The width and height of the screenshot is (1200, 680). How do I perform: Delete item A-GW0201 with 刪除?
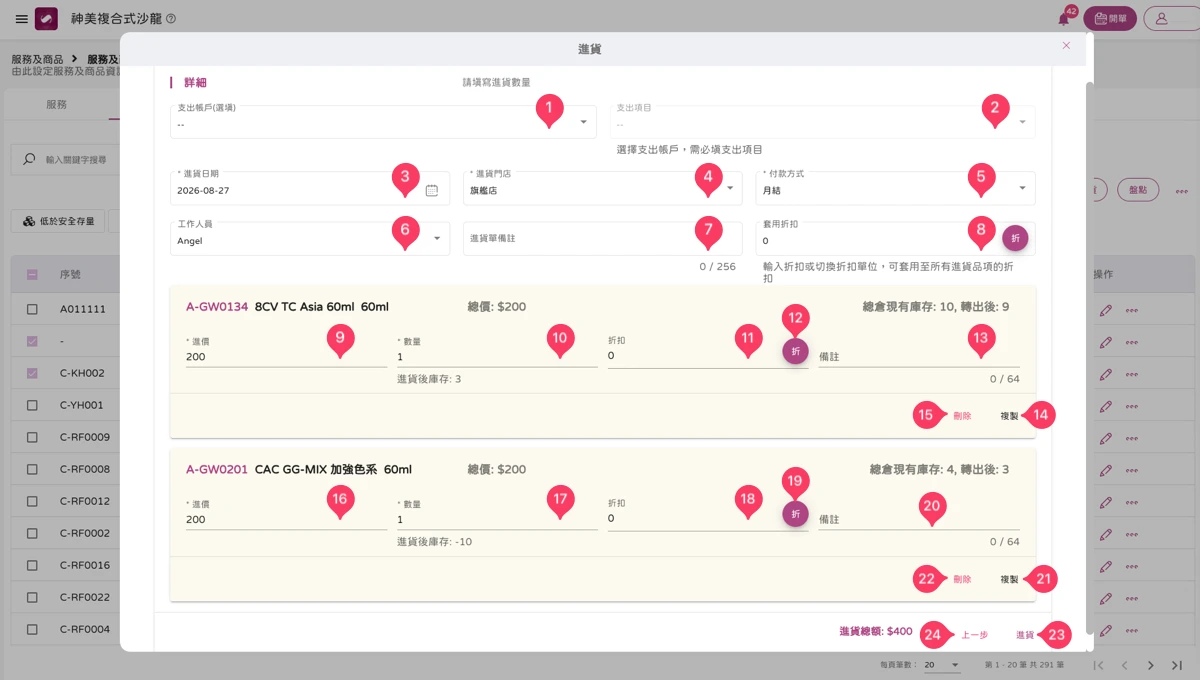pos(962,579)
